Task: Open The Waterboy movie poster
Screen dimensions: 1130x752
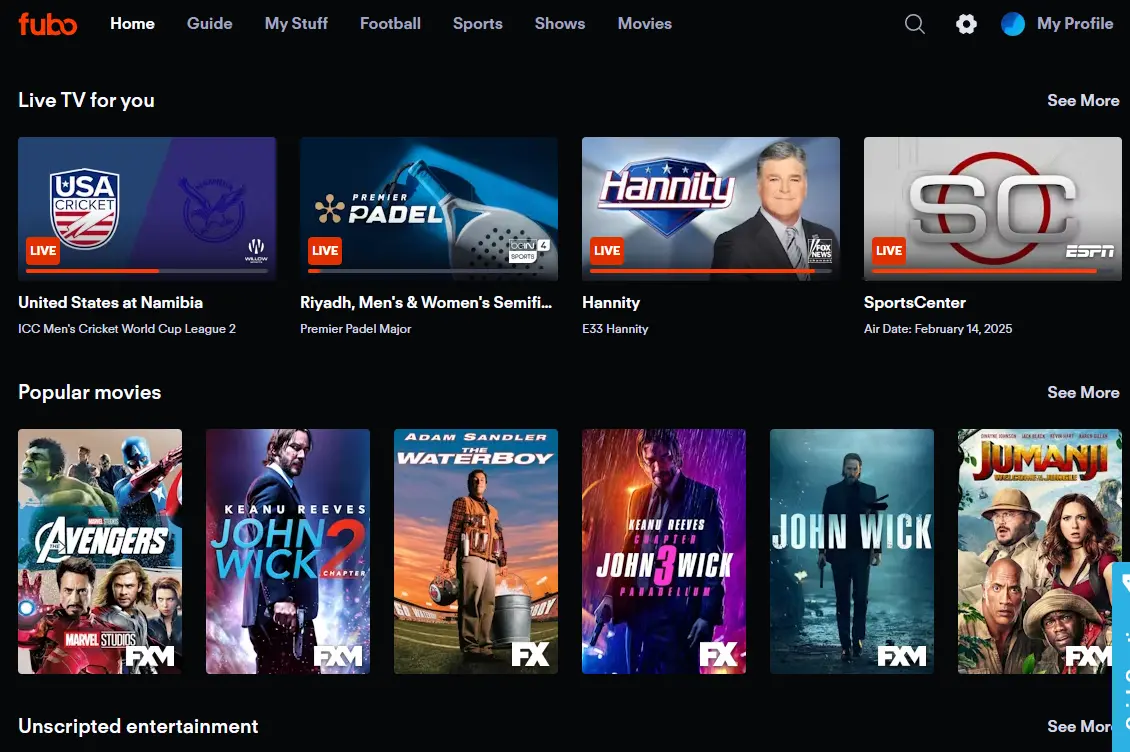Action: [x=476, y=552]
